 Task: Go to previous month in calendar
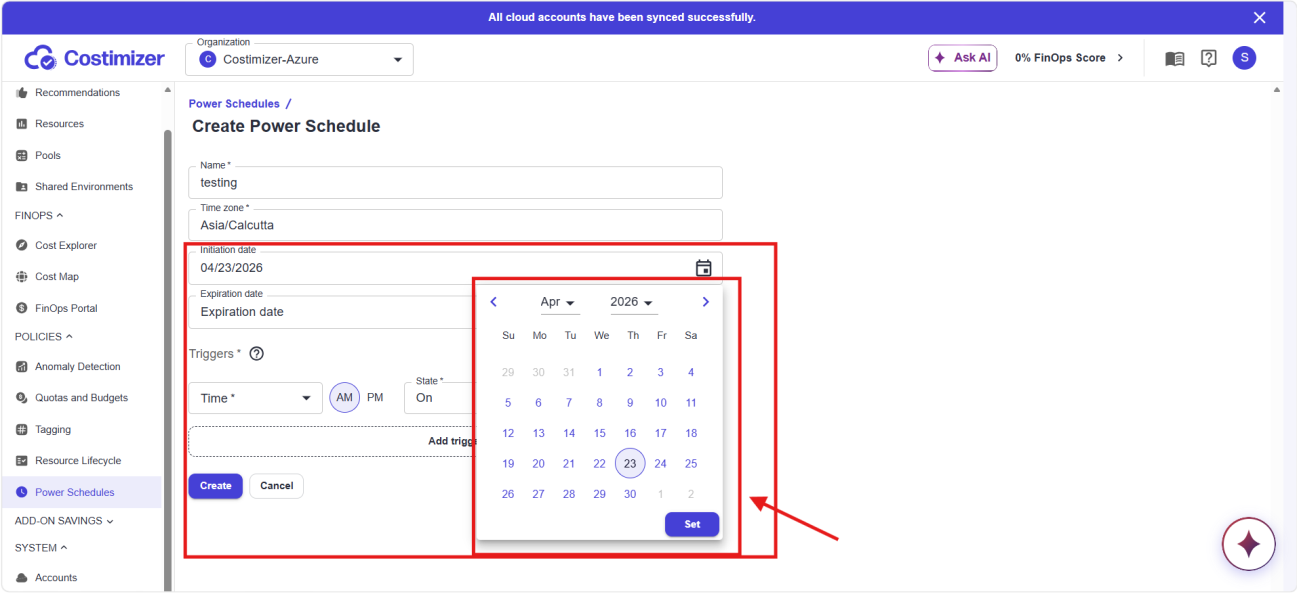click(x=493, y=302)
